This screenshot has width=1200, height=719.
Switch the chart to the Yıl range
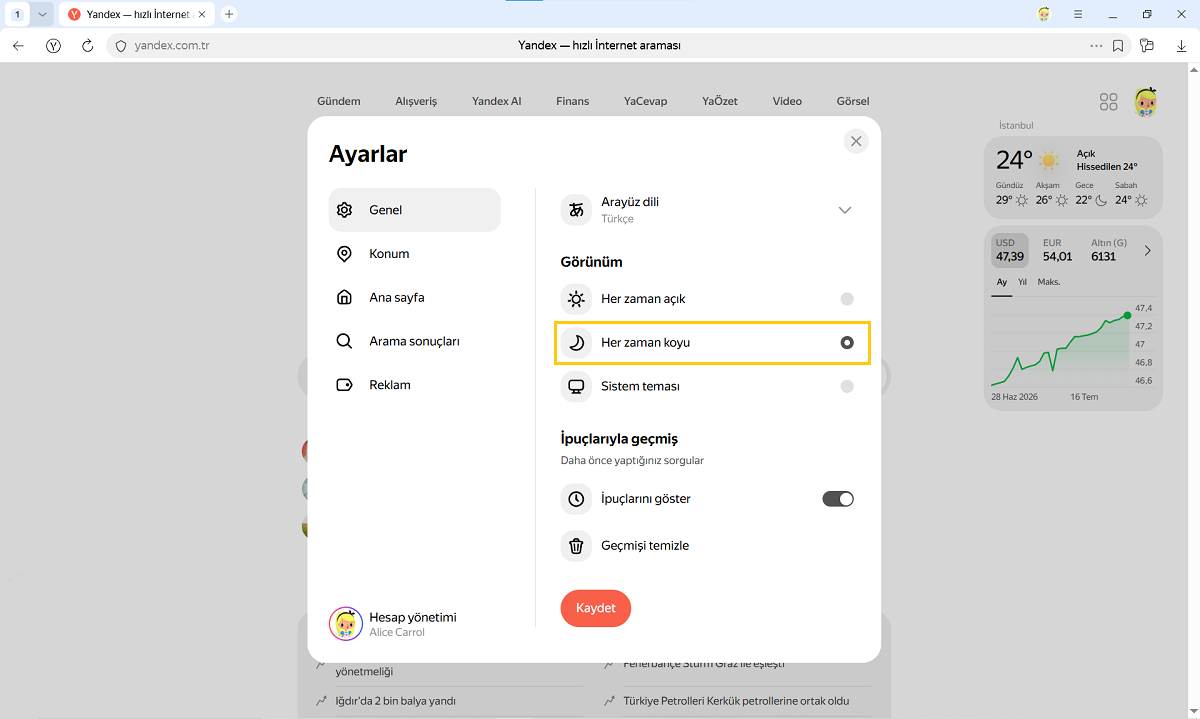pyautogui.click(x=1022, y=282)
